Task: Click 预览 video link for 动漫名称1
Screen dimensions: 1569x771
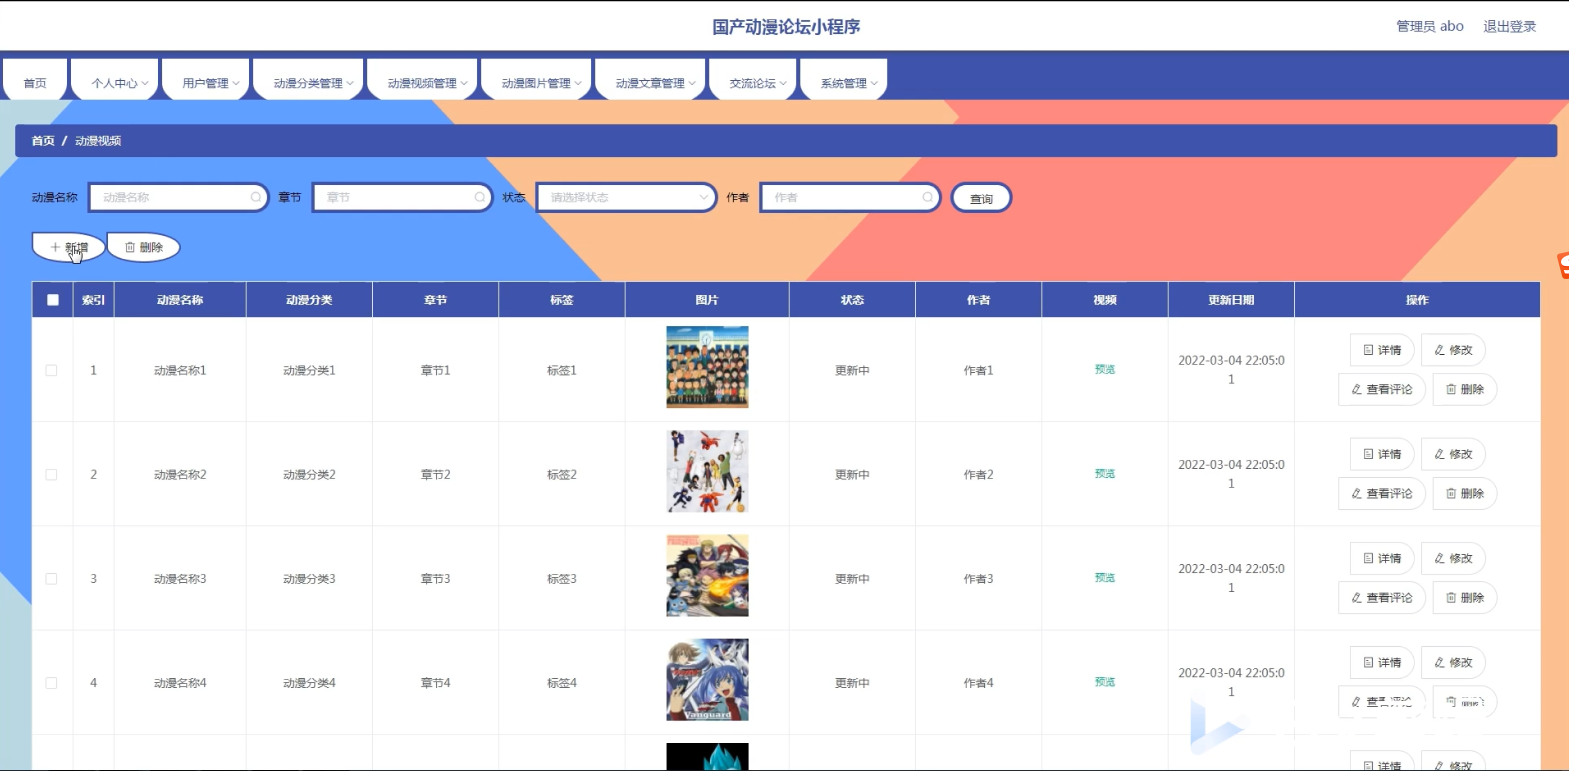Action: click(x=1105, y=370)
